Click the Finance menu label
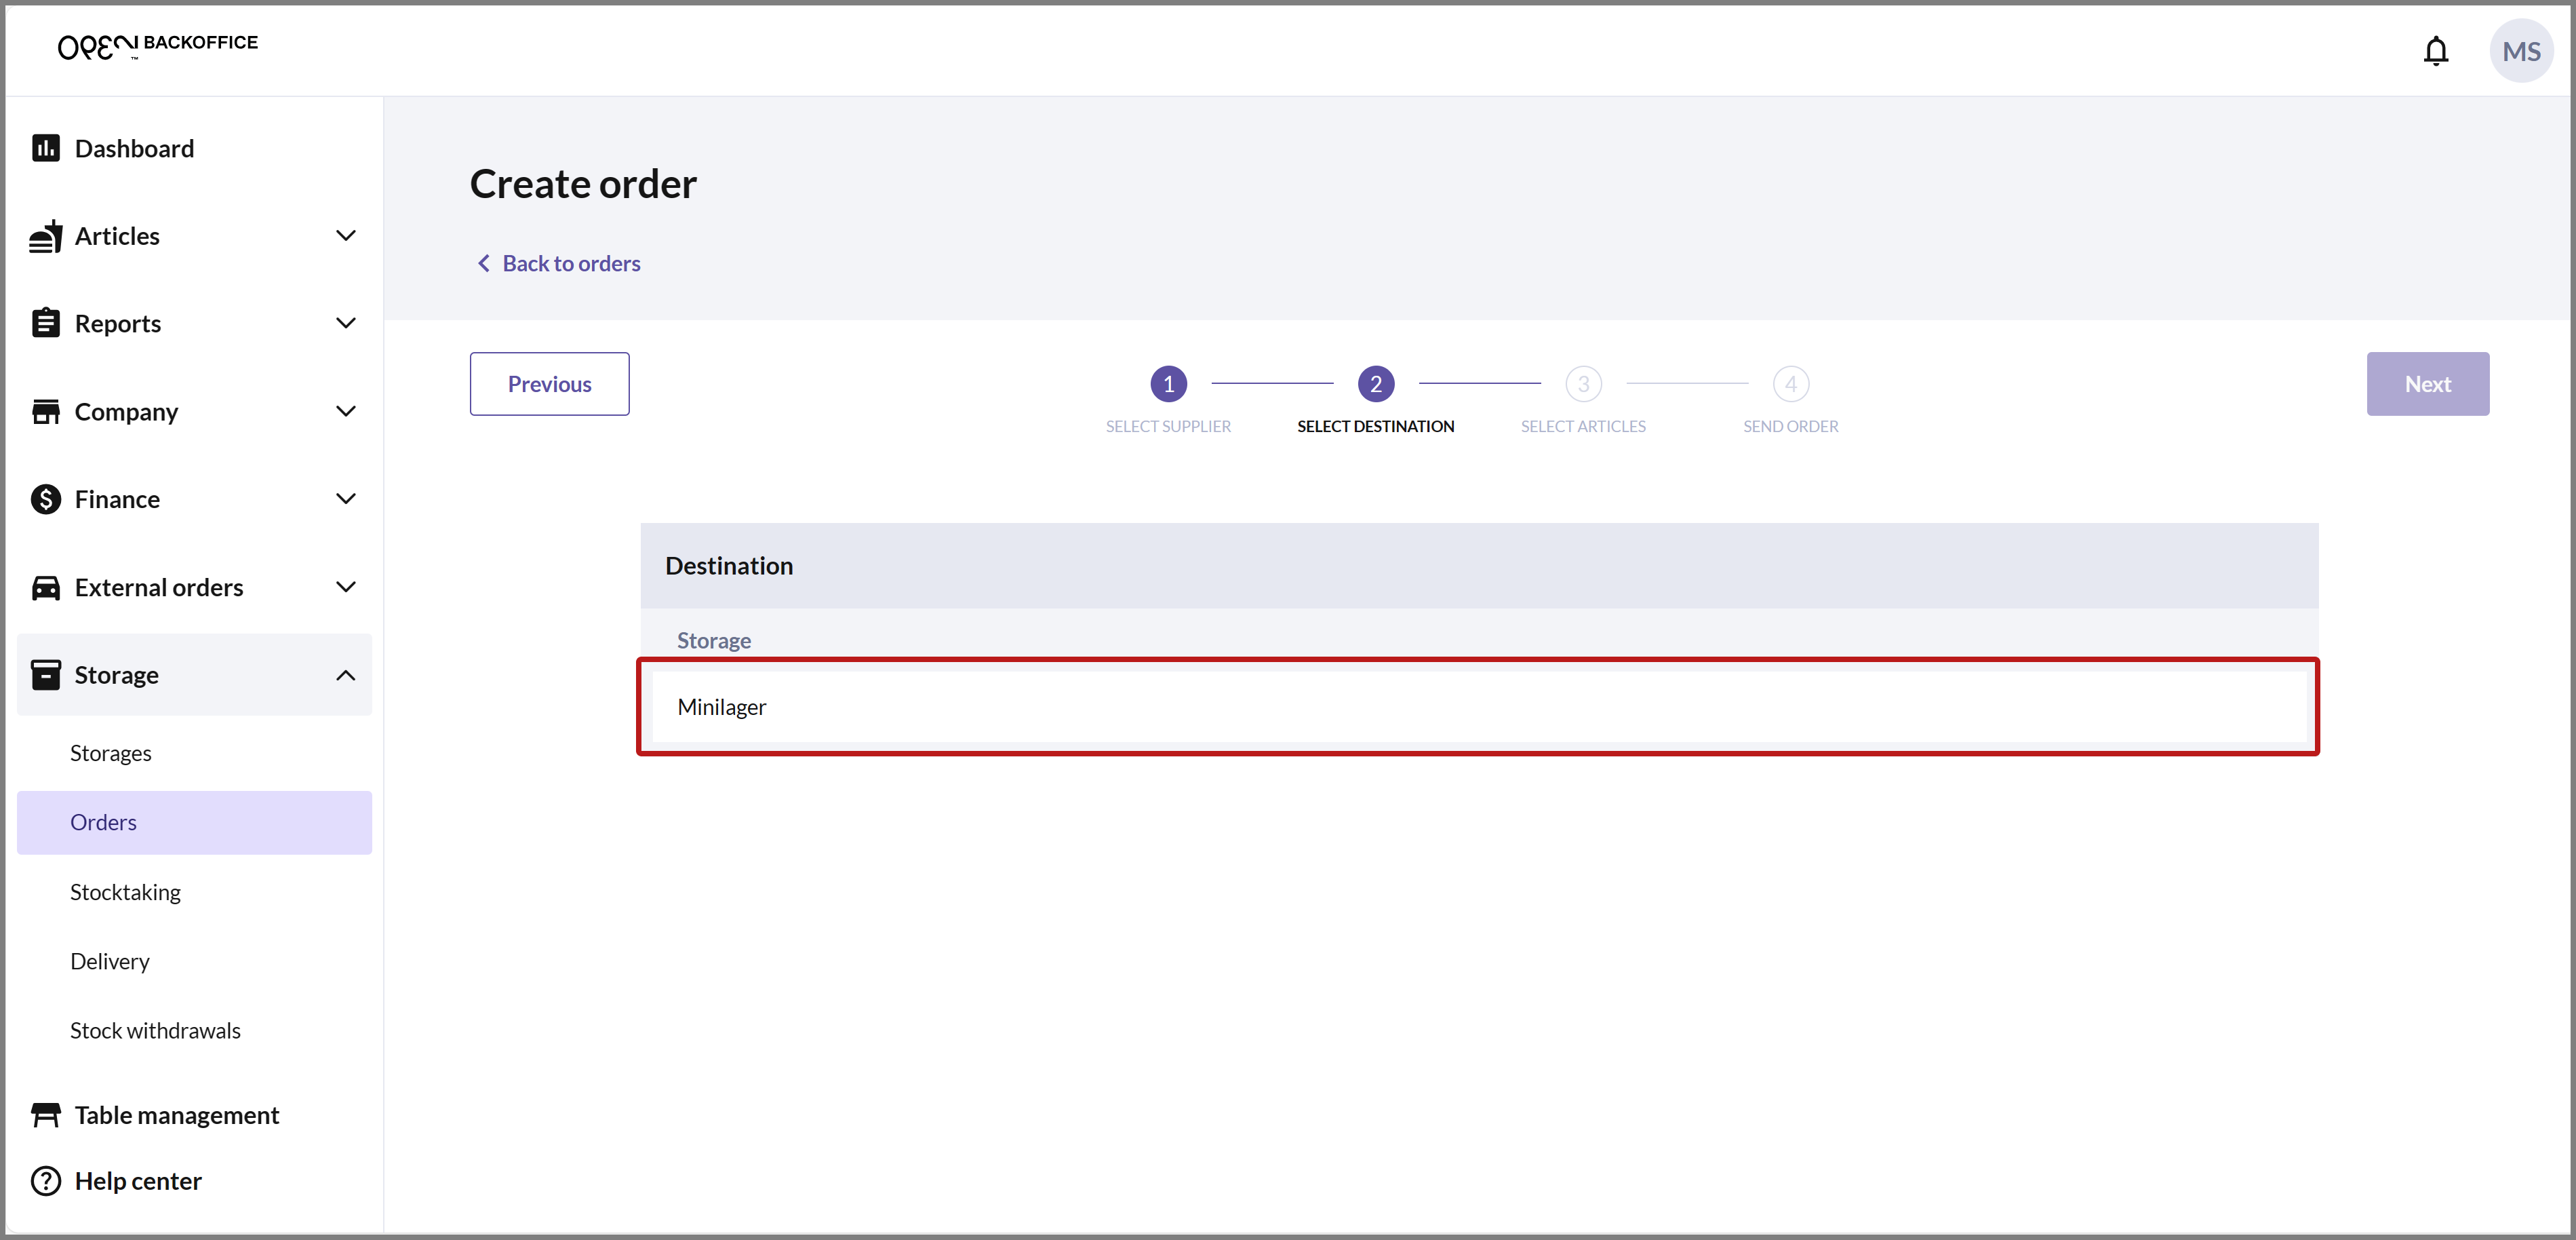This screenshot has width=2576, height=1240. point(117,499)
